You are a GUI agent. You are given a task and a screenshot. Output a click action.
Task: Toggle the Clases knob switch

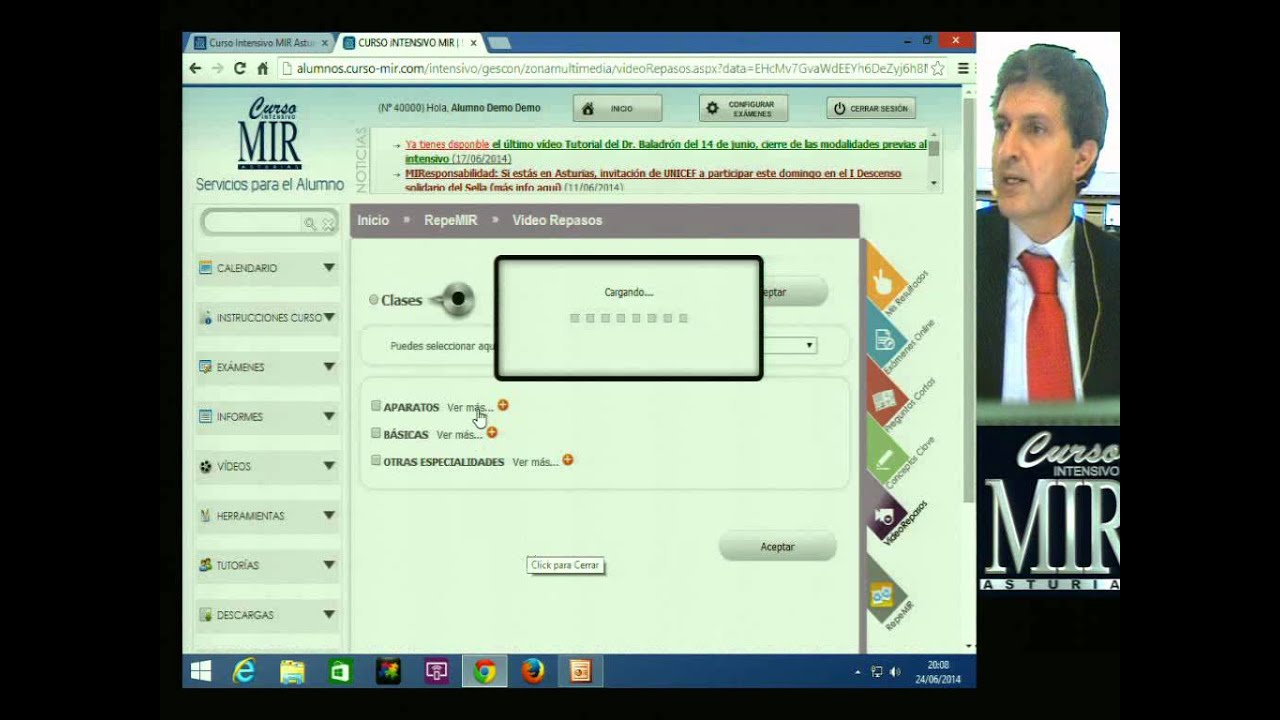click(x=453, y=299)
